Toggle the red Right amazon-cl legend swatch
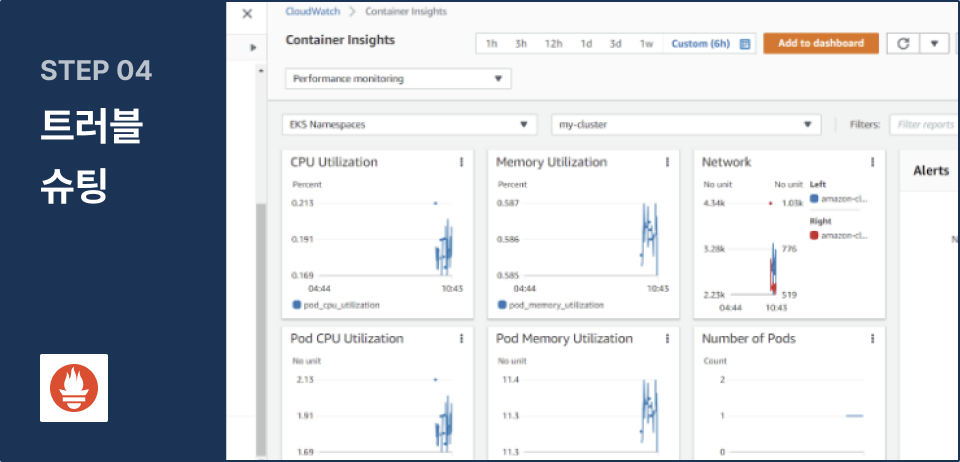 tap(814, 236)
